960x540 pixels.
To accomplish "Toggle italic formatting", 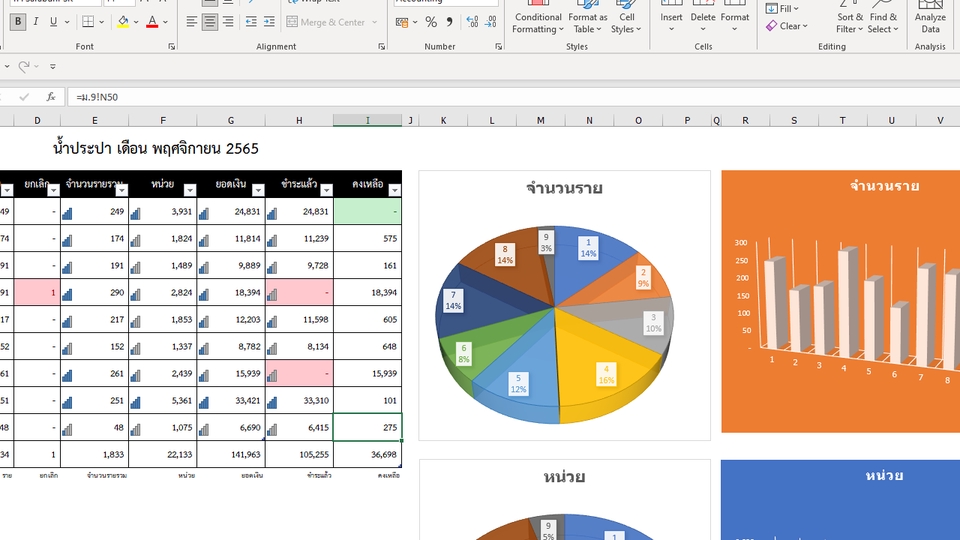I will [36, 22].
